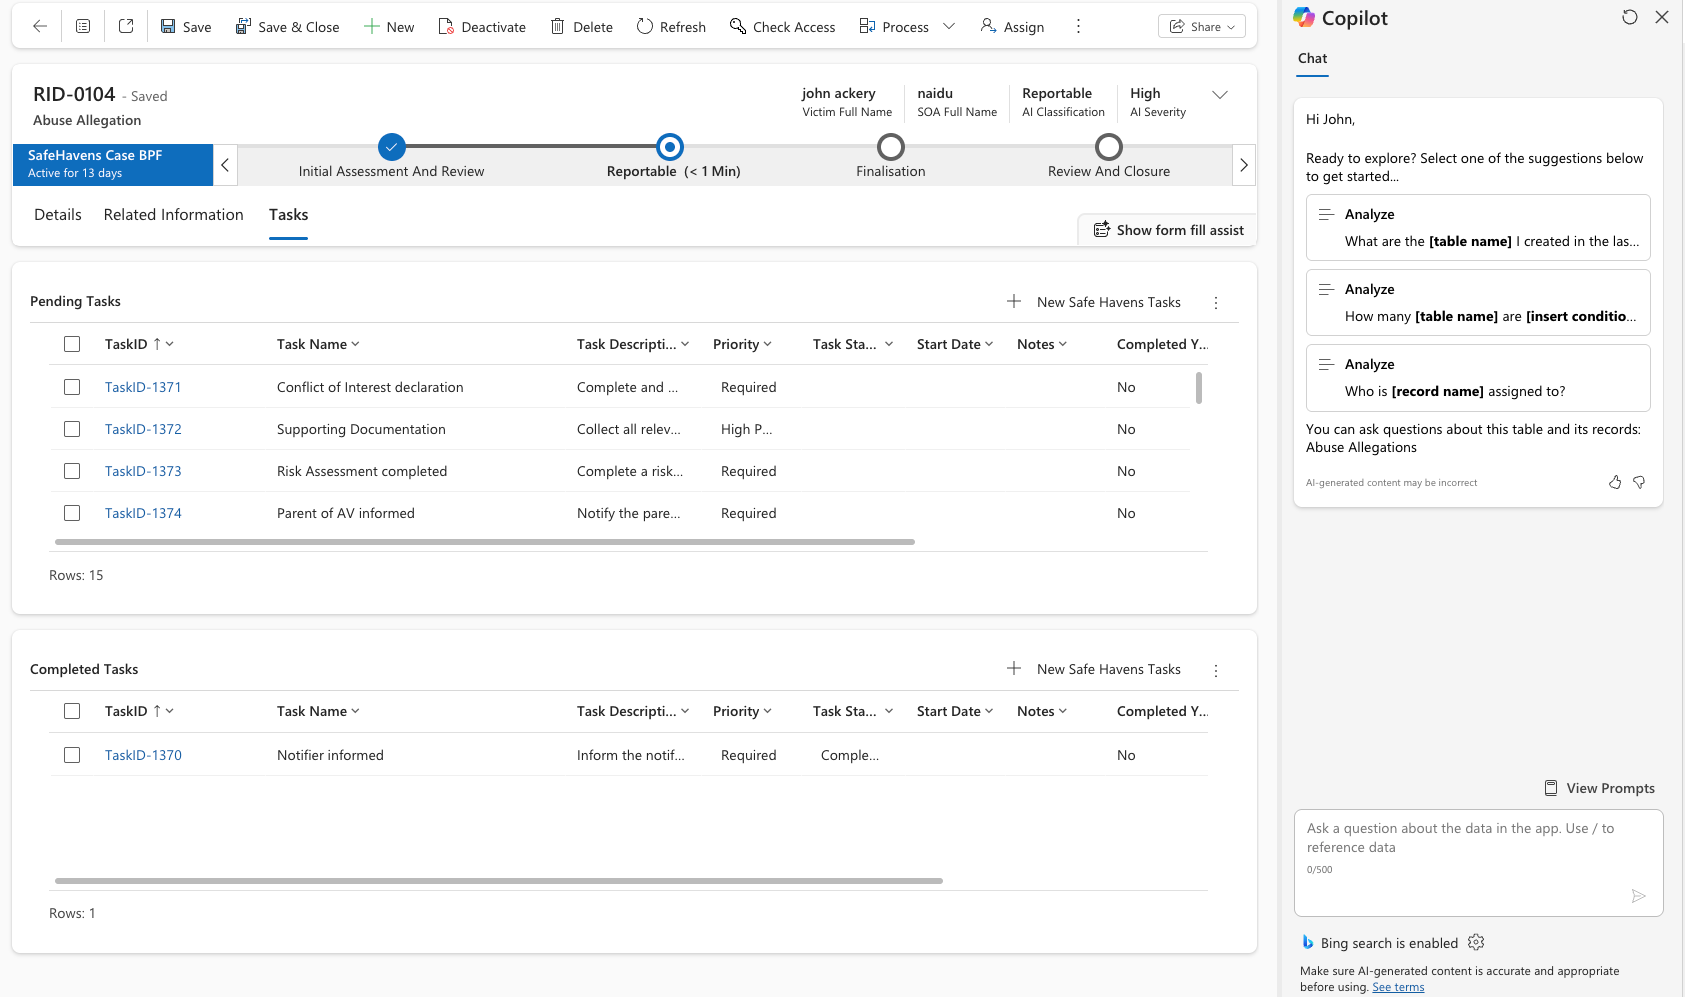Screen dimensions: 1685x997
Task: Open record in new window icon
Action: tap(126, 27)
